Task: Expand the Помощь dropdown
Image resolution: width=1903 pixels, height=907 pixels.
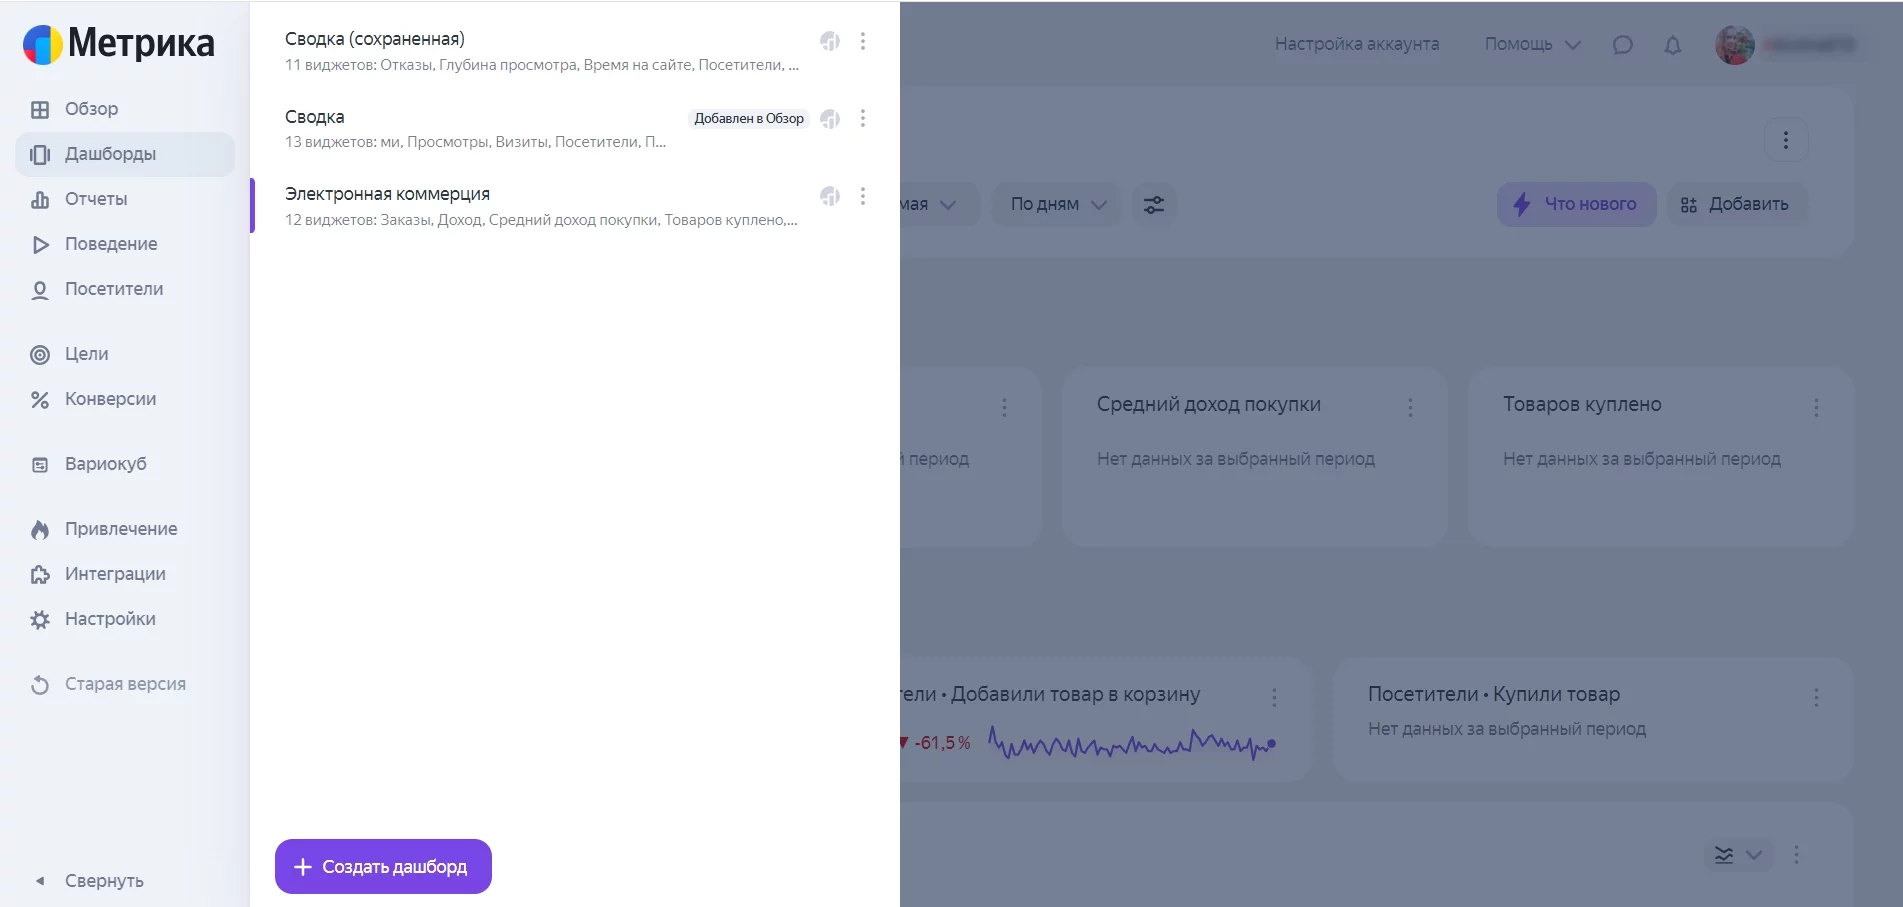Action: [1532, 44]
